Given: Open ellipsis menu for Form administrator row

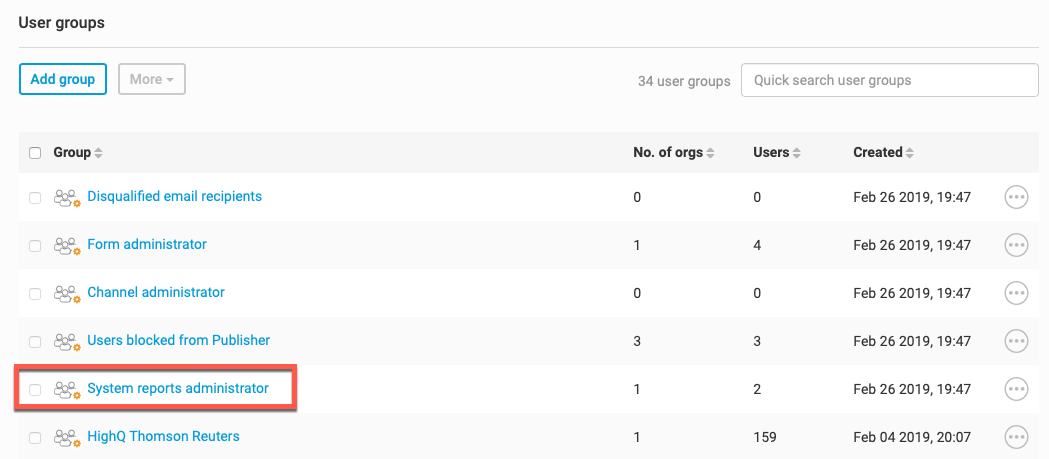Looking at the screenshot, I should pos(1016,245).
